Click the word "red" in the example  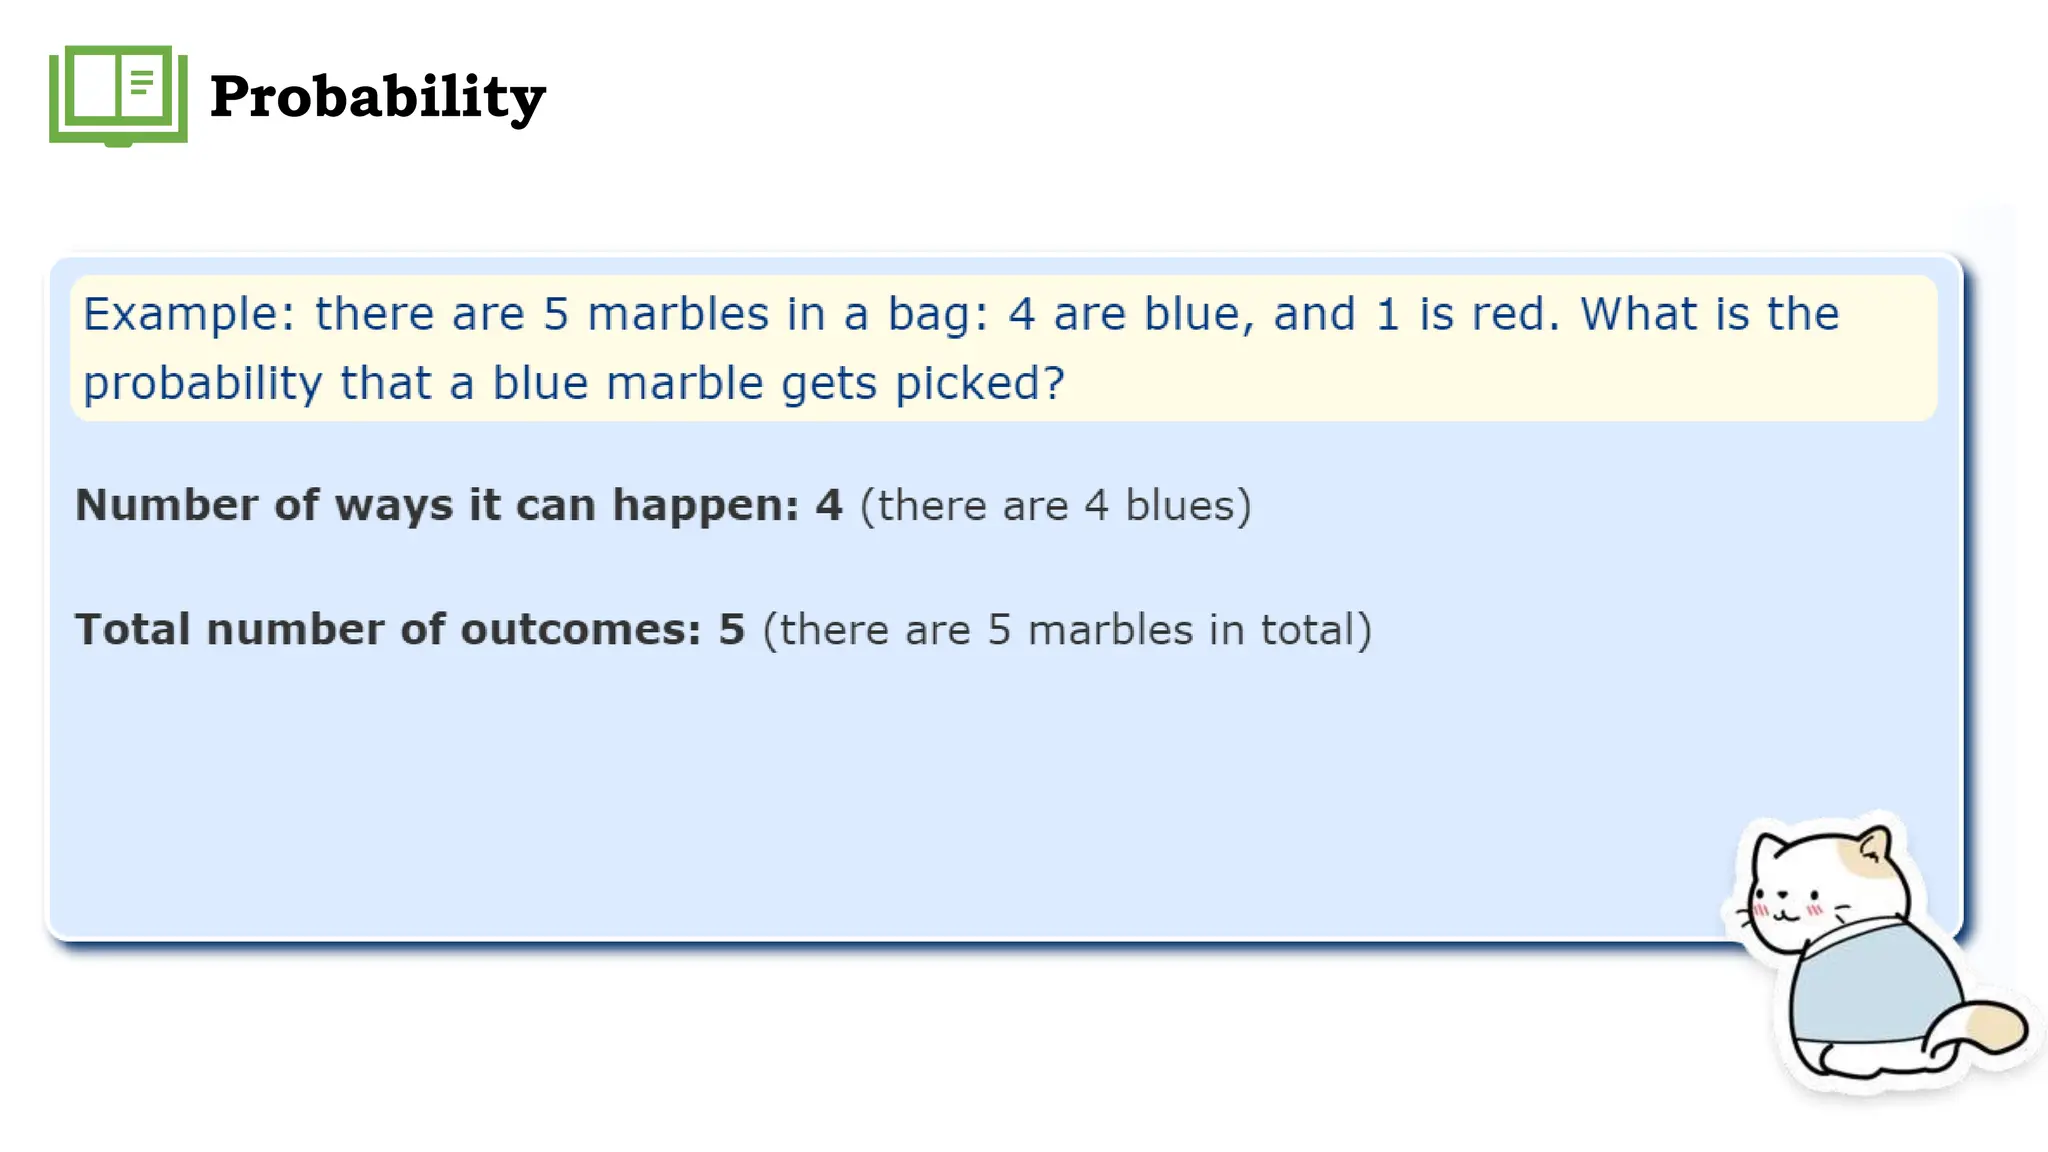[x=1487, y=314]
